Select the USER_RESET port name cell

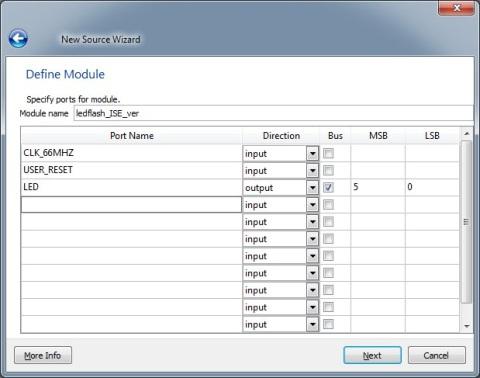131,170
